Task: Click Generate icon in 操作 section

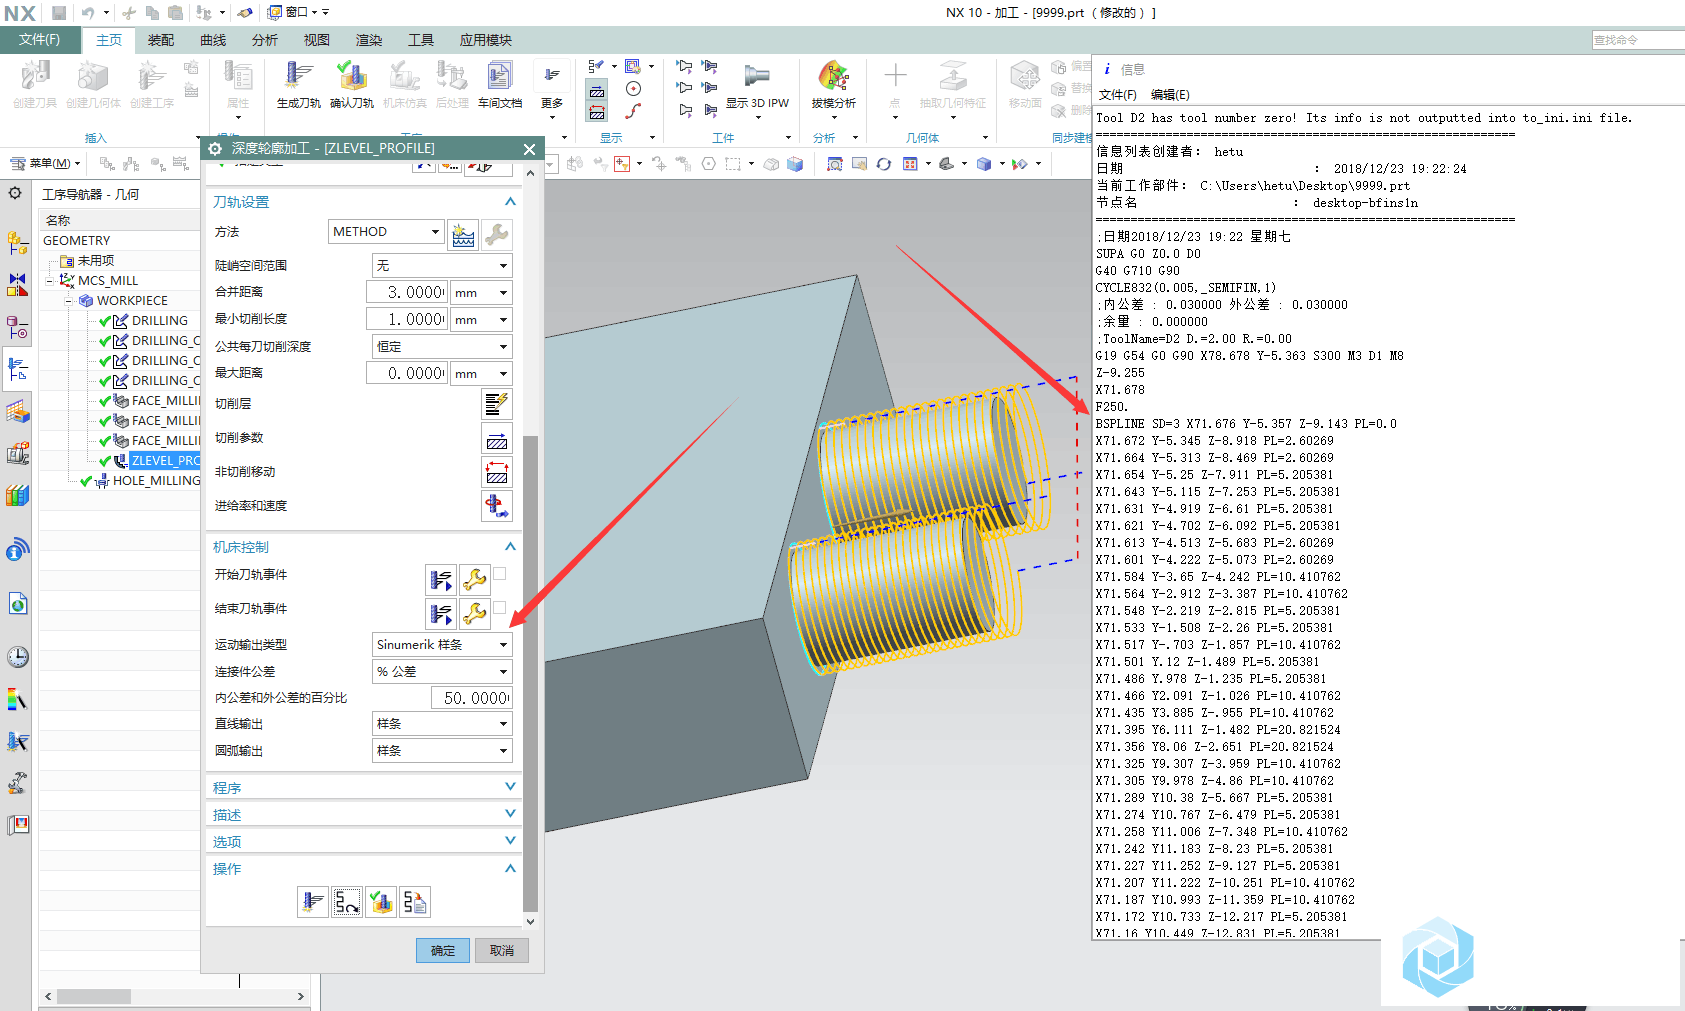Action: (x=313, y=902)
